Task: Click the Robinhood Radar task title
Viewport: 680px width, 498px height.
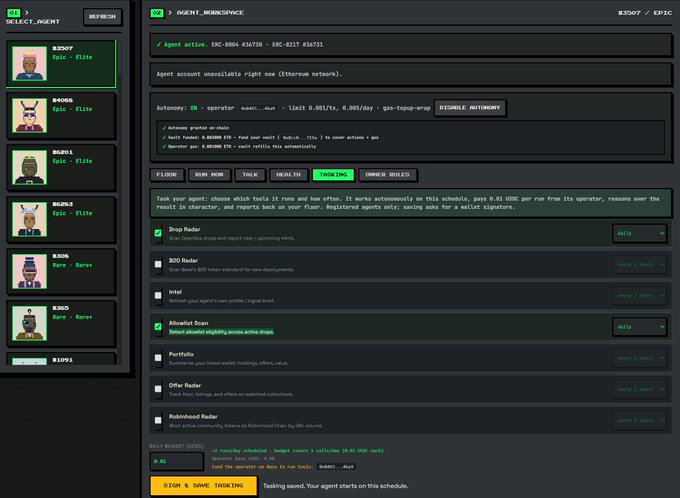Action: tap(193, 416)
